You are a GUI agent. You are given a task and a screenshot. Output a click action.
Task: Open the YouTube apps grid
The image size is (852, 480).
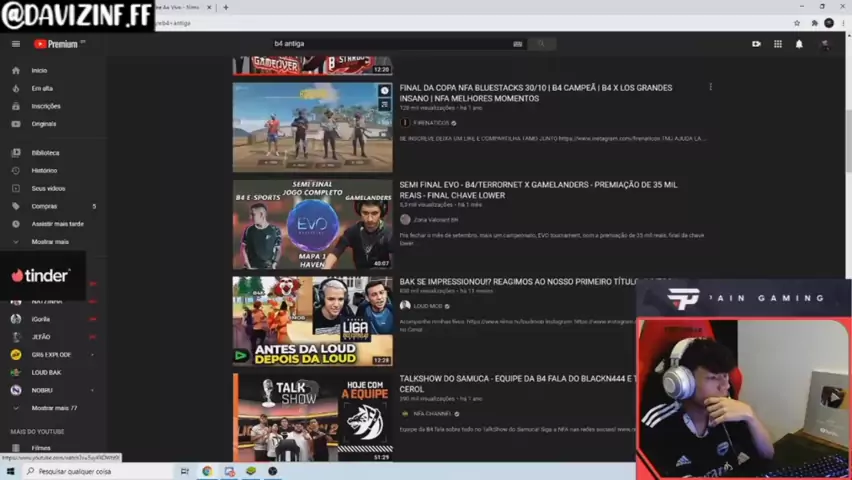coord(778,44)
